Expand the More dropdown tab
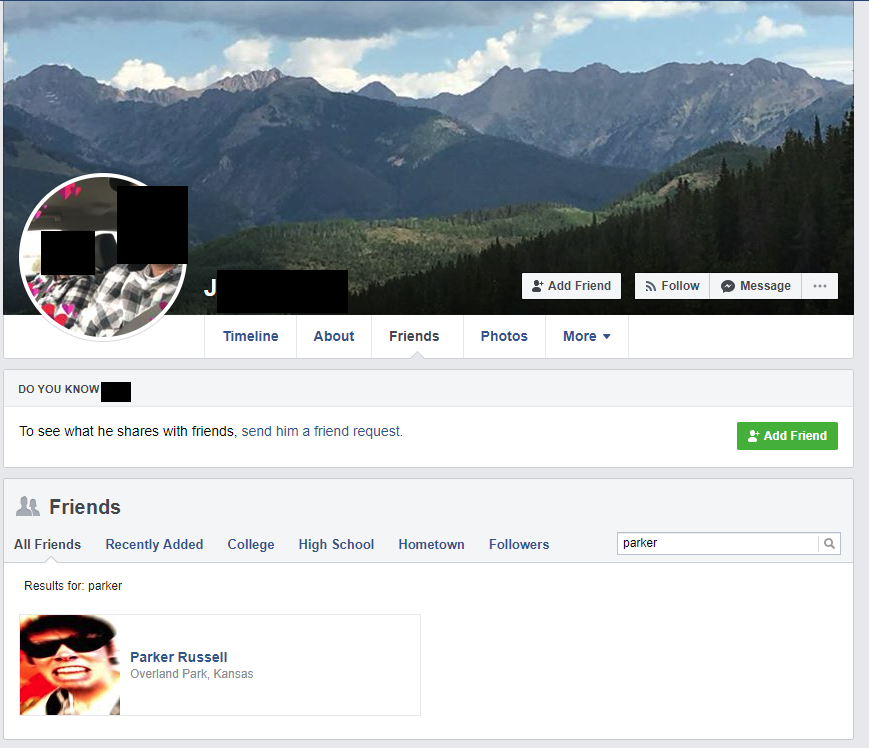Screen dimensions: 869x748 pyautogui.click(x=586, y=336)
